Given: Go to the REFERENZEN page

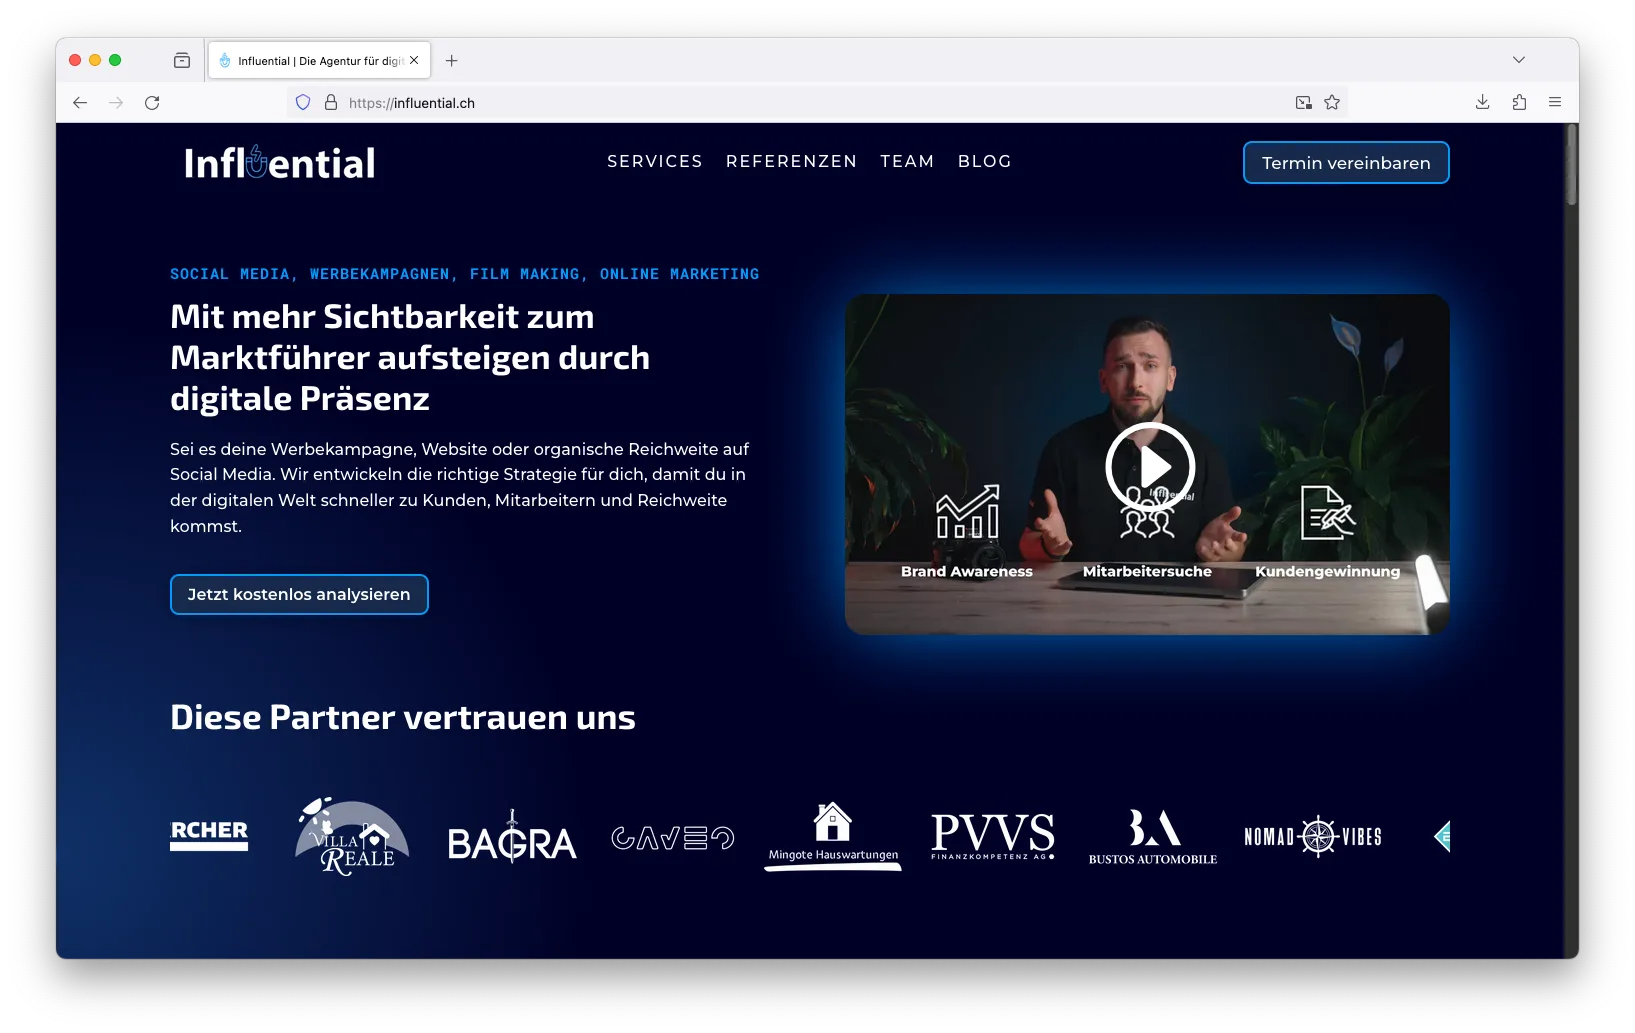Looking at the screenshot, I should pos(791,161).
